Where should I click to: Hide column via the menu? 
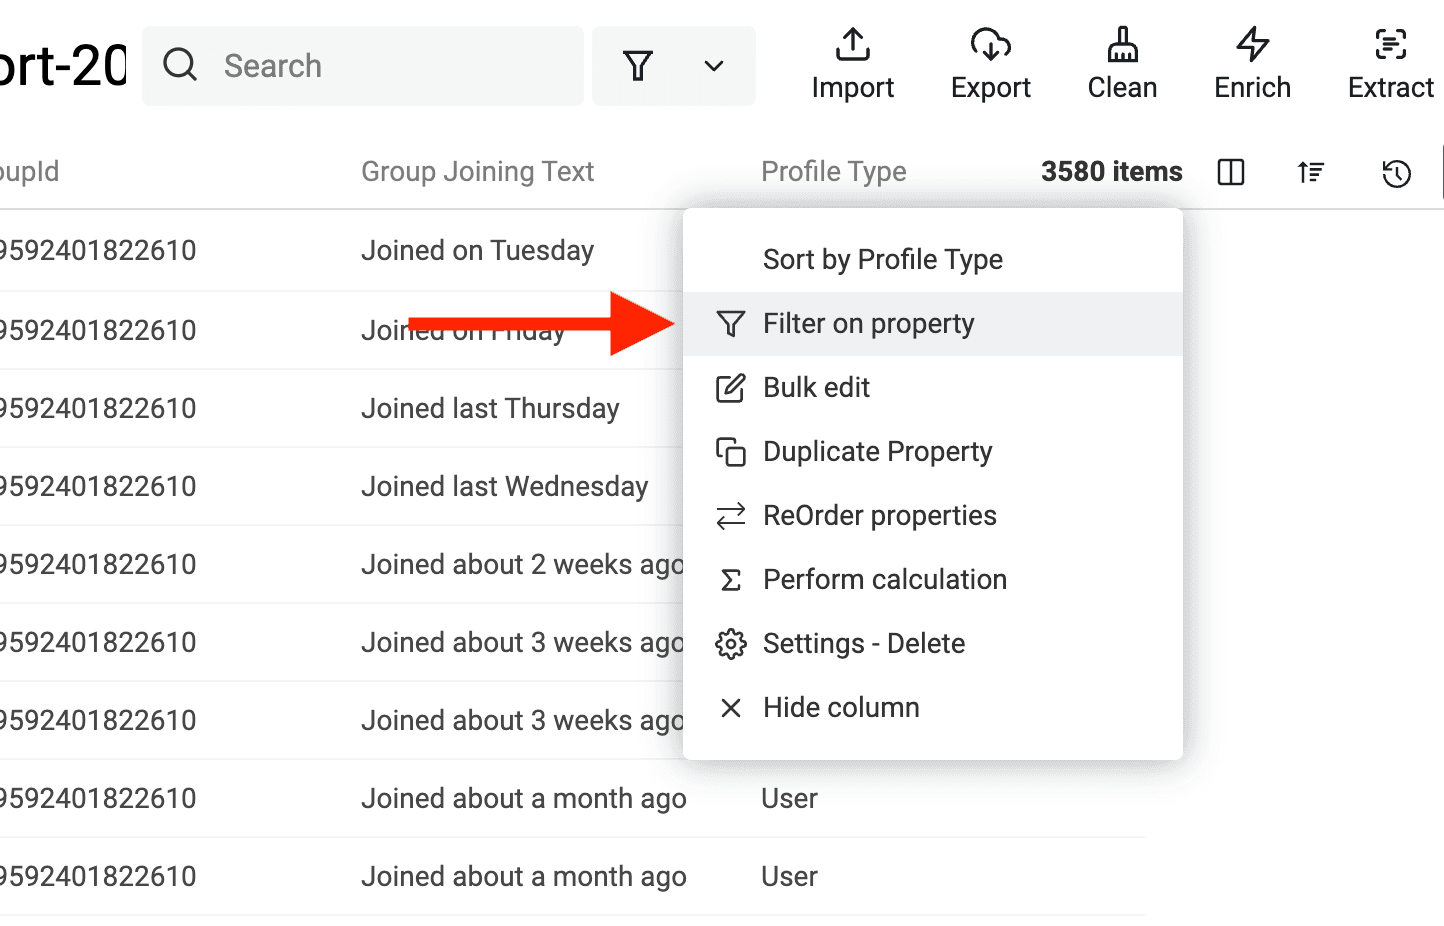(x=840, y=708)
